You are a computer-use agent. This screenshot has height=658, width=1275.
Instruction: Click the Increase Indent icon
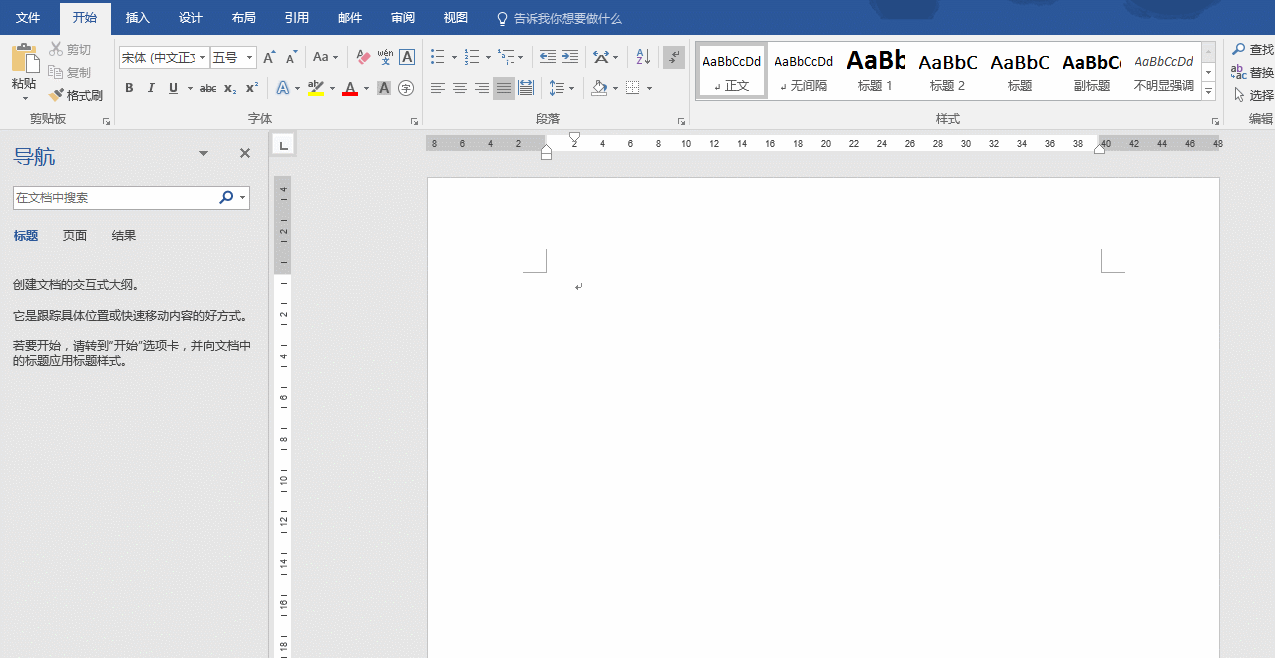pyautogui.click(x=570, y=57)
